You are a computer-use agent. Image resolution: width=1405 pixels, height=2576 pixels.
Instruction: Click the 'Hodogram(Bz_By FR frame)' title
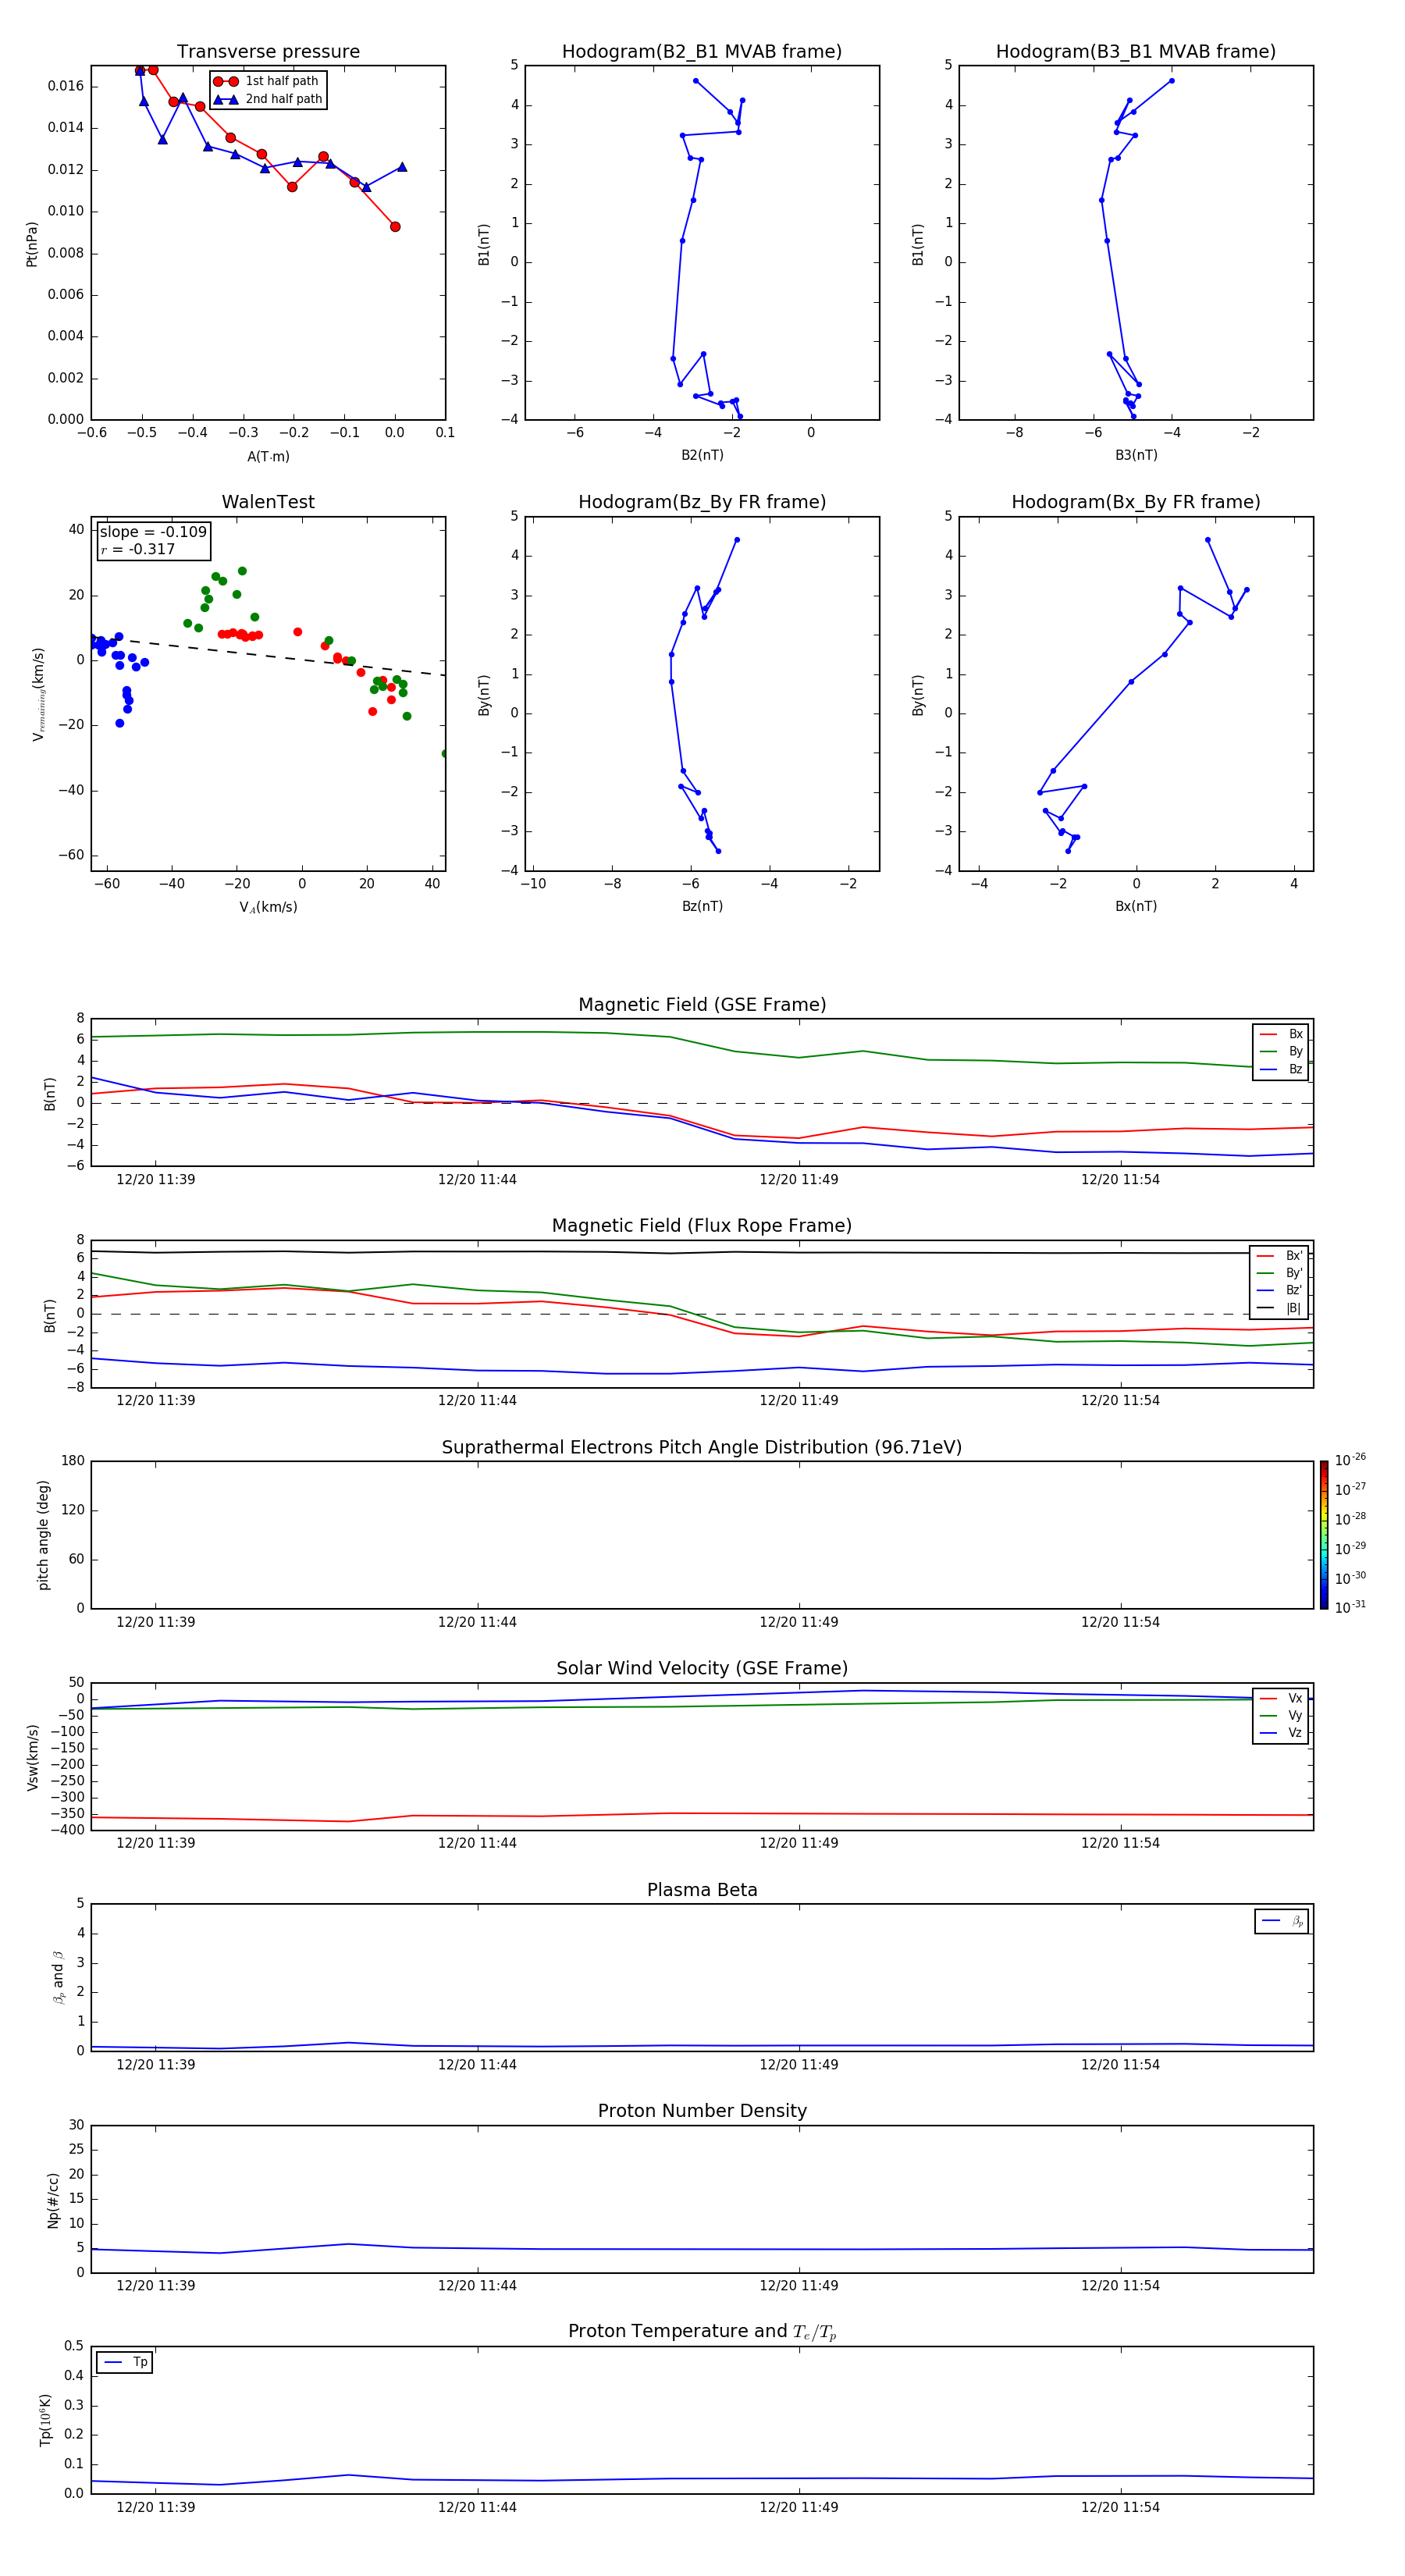(x=701, y=502)
